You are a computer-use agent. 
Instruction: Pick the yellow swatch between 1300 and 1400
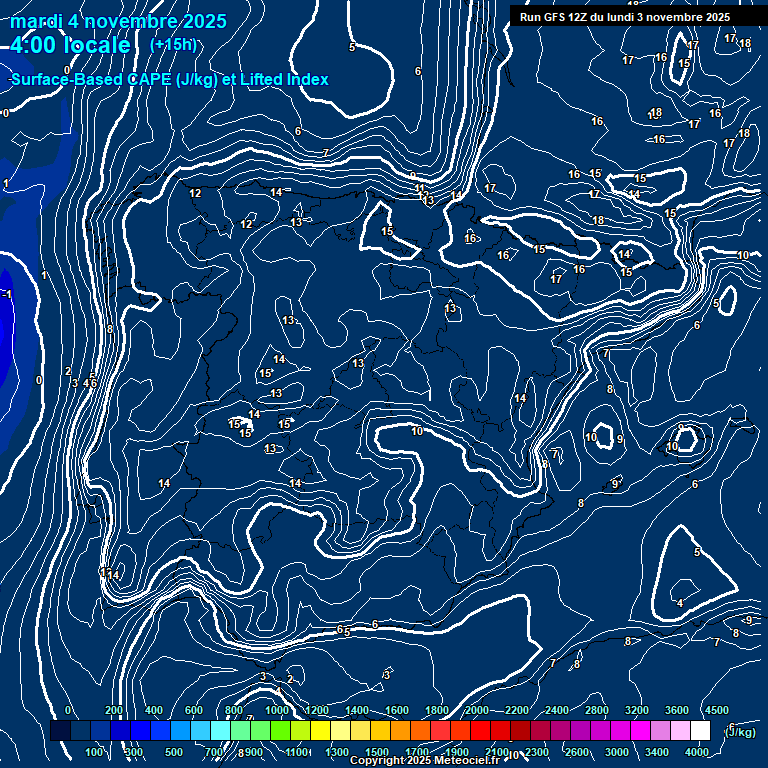[x=340, y=730]
